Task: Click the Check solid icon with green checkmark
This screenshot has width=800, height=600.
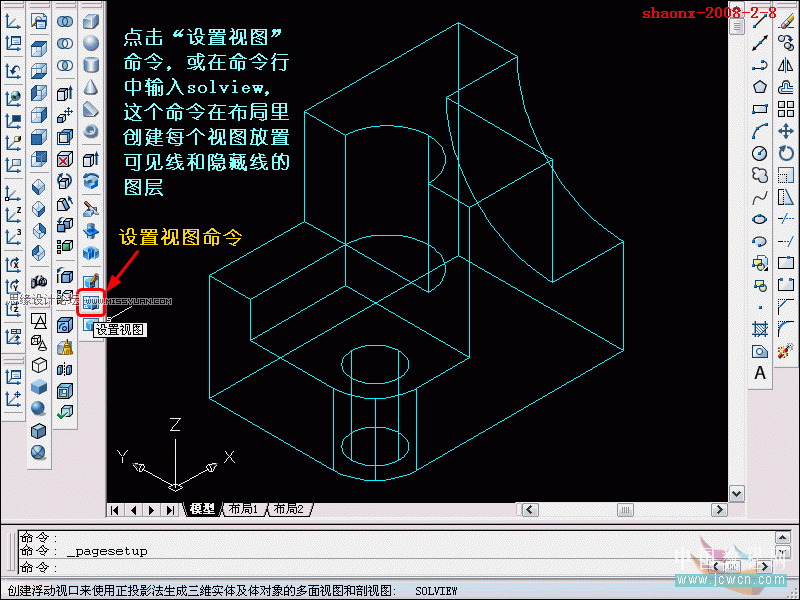Action: point(65,412)
